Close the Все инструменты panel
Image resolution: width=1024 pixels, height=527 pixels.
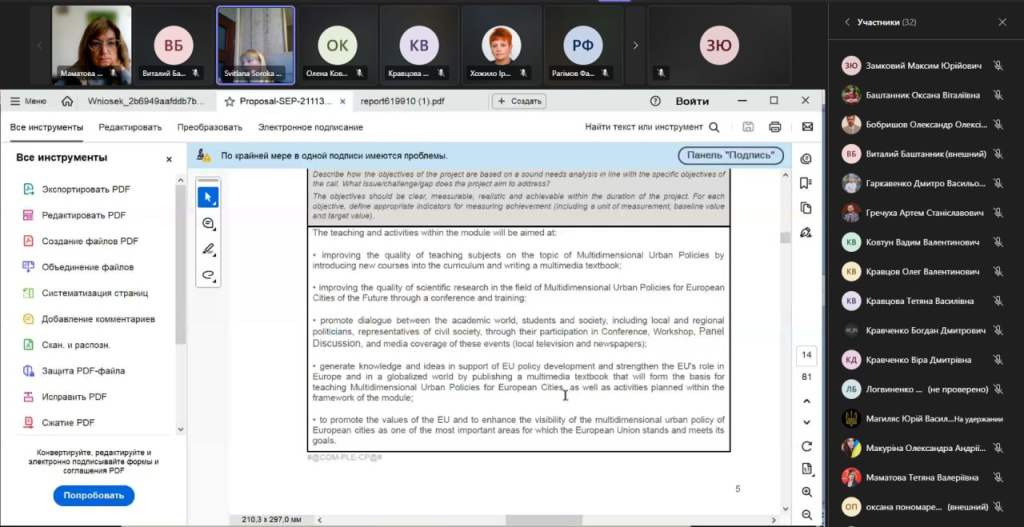(x=168, y=159)
